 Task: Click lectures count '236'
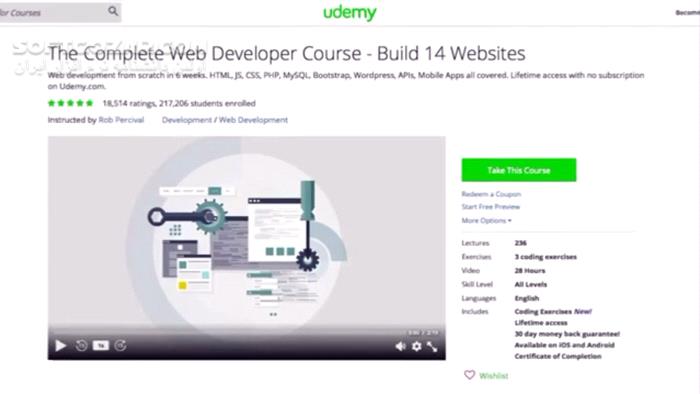[x=521, y=243]
